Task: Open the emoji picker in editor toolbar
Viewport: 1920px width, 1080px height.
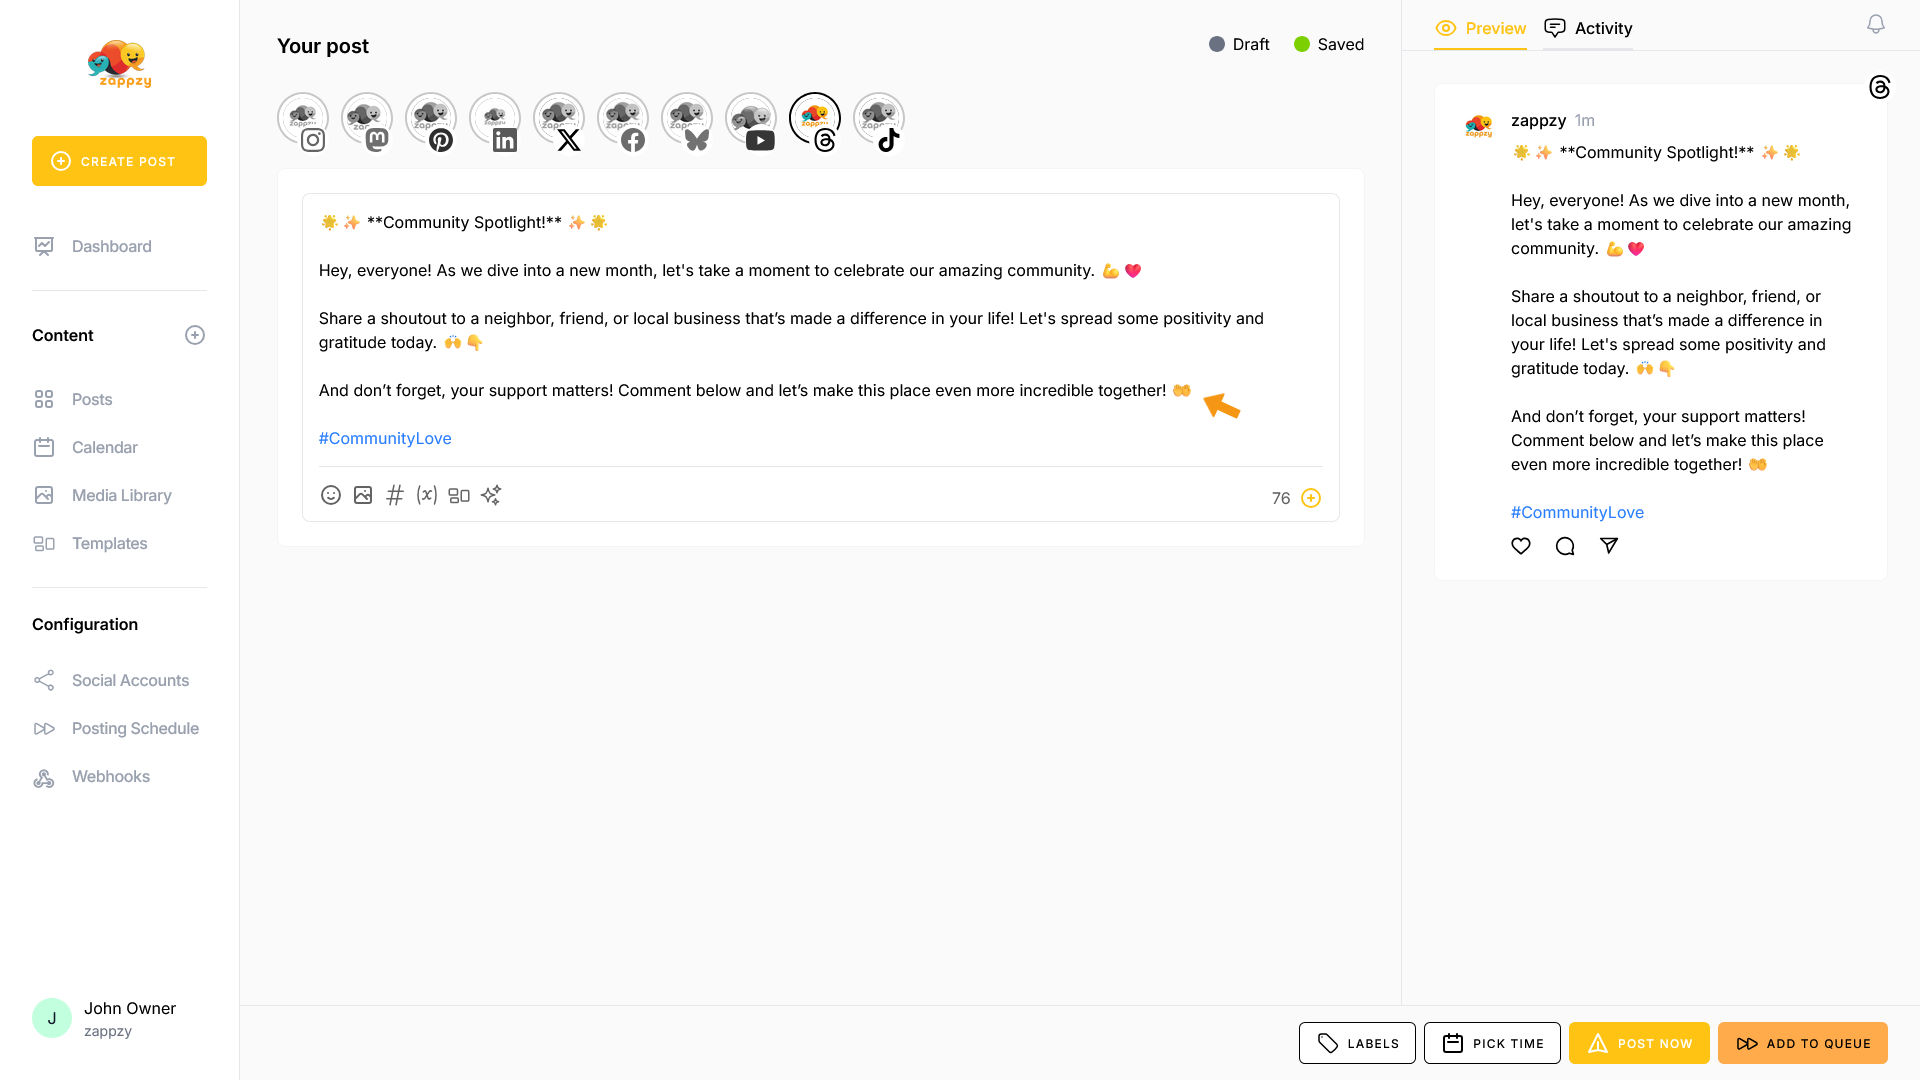Action: (x=330, y=495)
